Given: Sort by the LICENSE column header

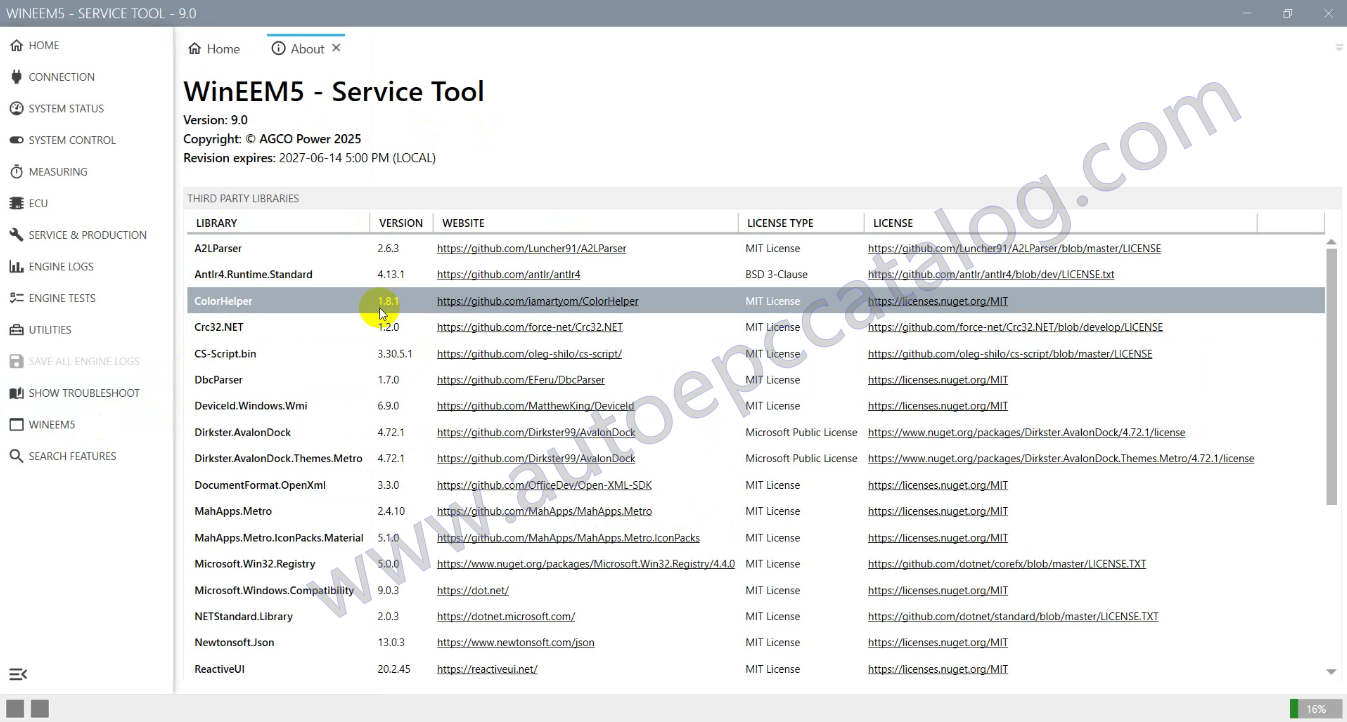Looking at the screenshot, I should [x=1060, y=223].
